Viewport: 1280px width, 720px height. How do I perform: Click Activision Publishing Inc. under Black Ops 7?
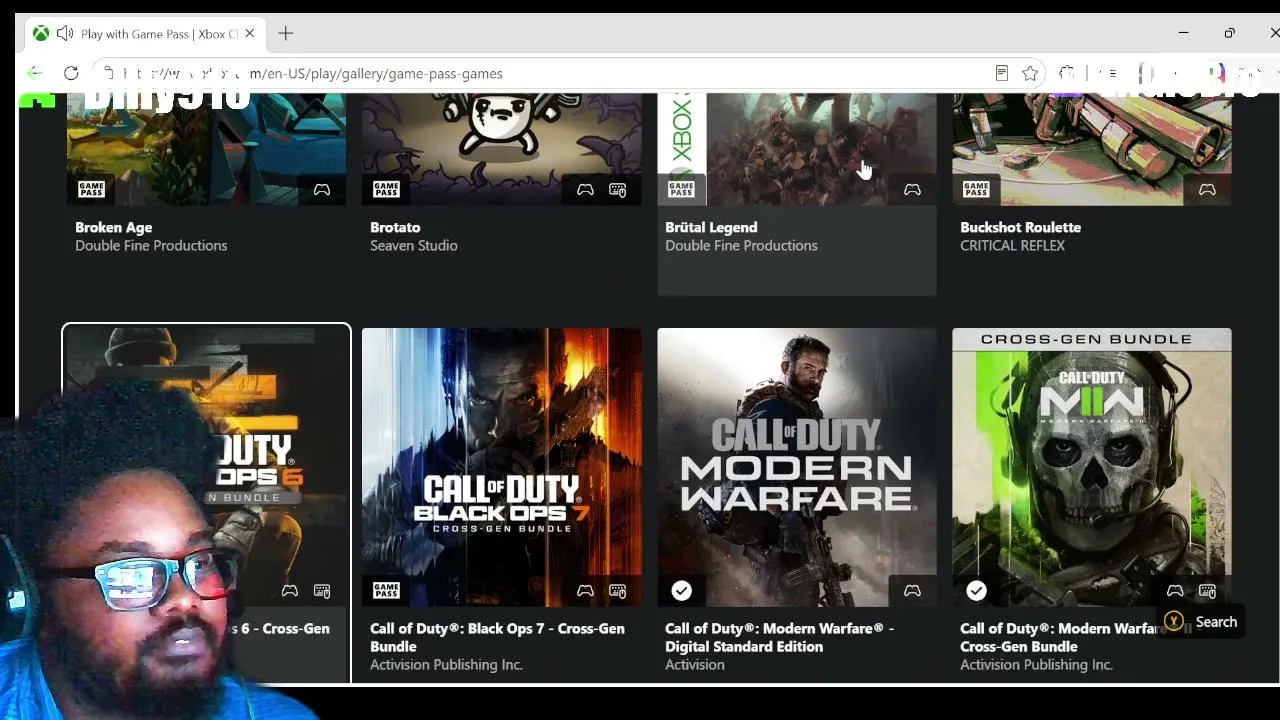[446, 664]
